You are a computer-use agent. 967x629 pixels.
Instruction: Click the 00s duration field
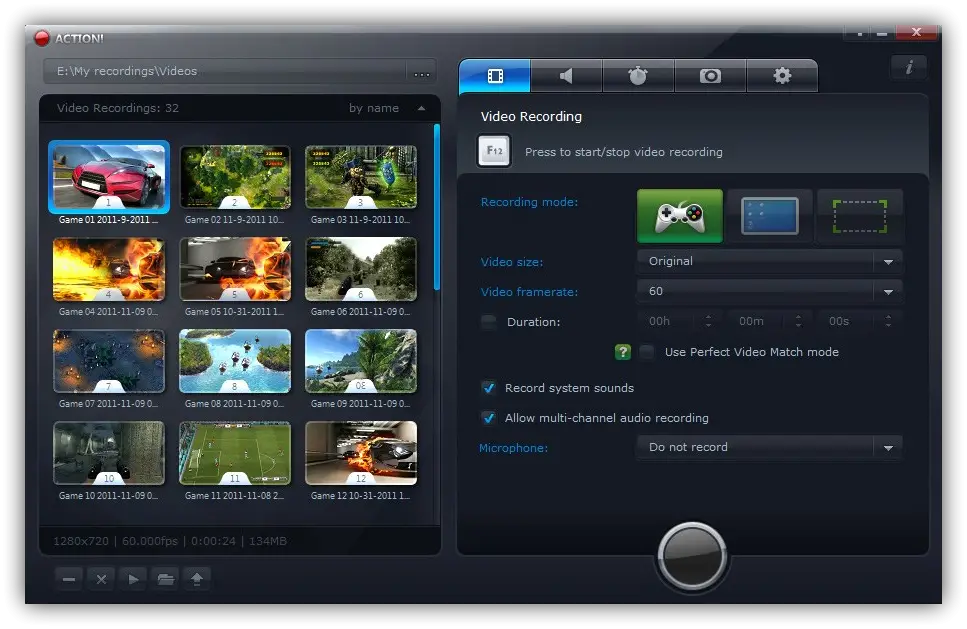846,321
